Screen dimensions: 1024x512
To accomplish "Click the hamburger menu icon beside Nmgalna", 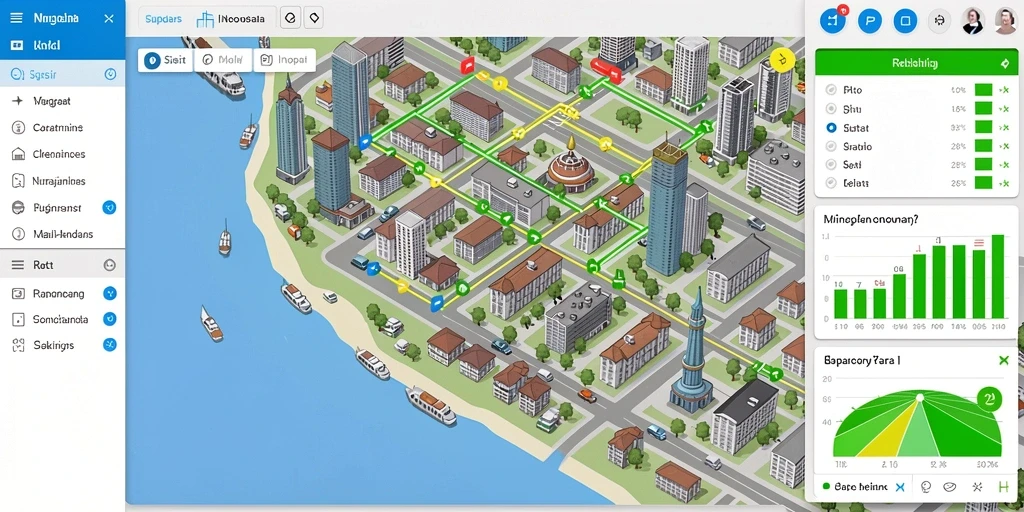I will point(16,18).
